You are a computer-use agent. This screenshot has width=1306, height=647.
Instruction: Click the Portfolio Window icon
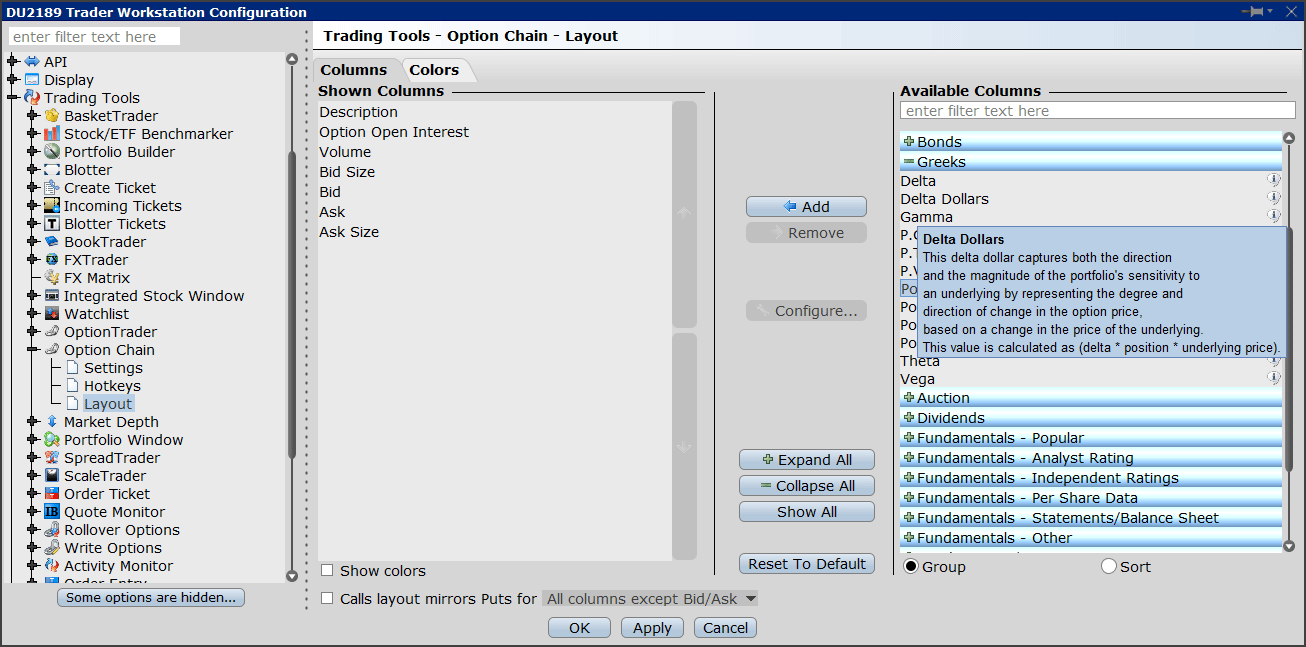click(x=52, y=440)
